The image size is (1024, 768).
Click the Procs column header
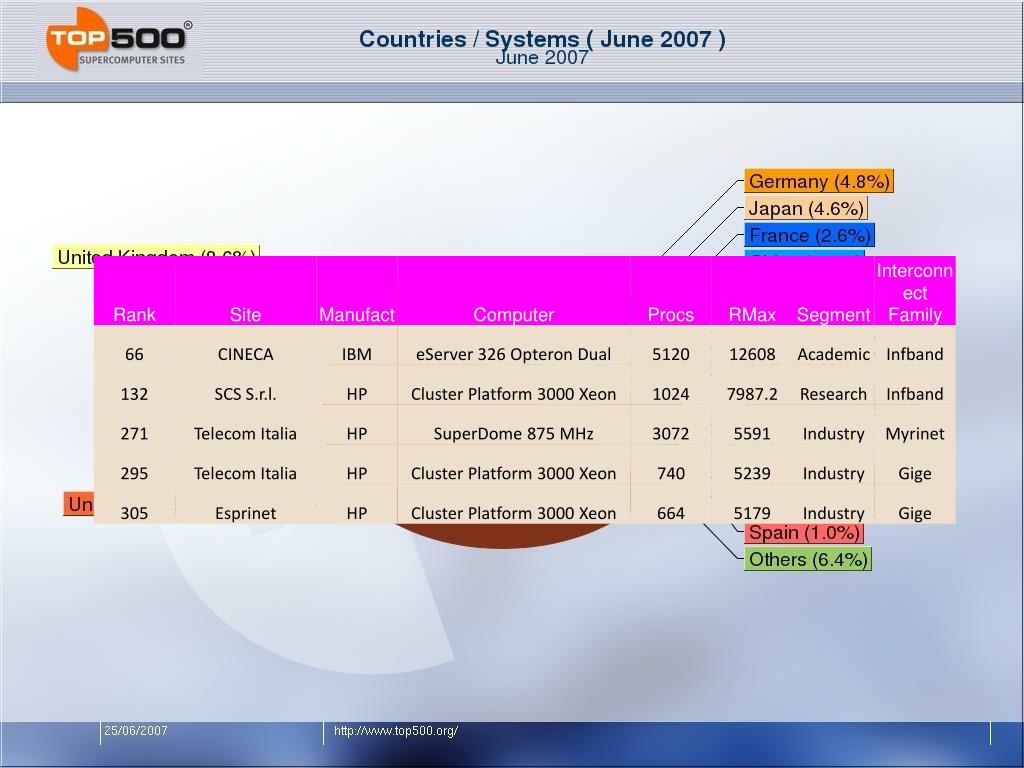coord(671,315)
